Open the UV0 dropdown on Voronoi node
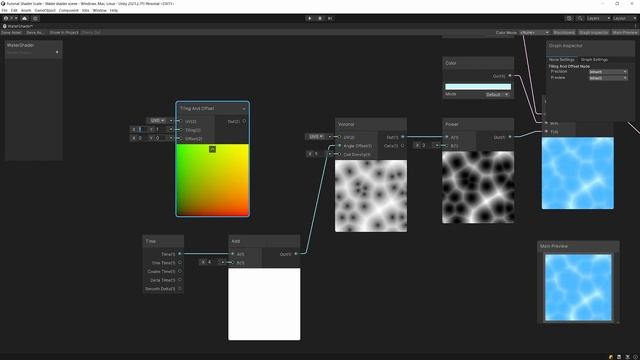Viewport: 640px width, 360px height. 316,136
